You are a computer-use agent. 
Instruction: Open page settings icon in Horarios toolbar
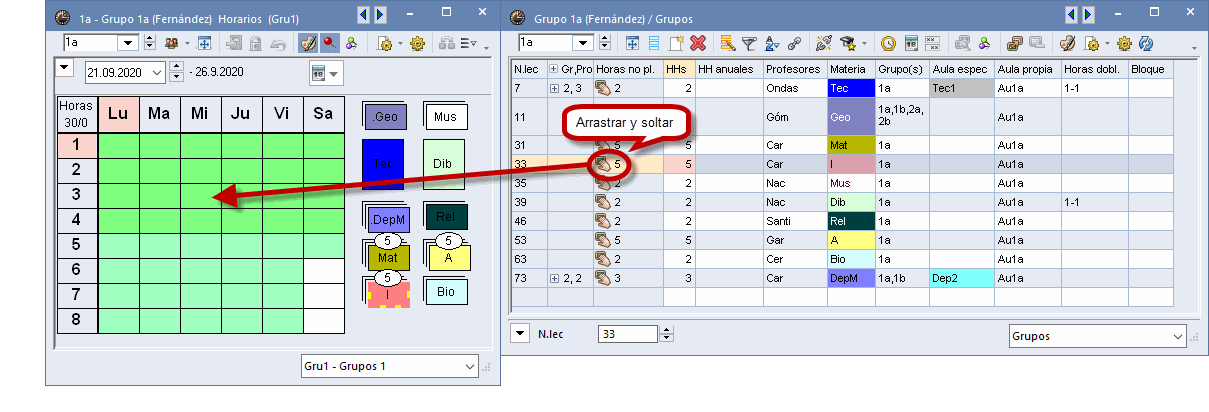385,43
